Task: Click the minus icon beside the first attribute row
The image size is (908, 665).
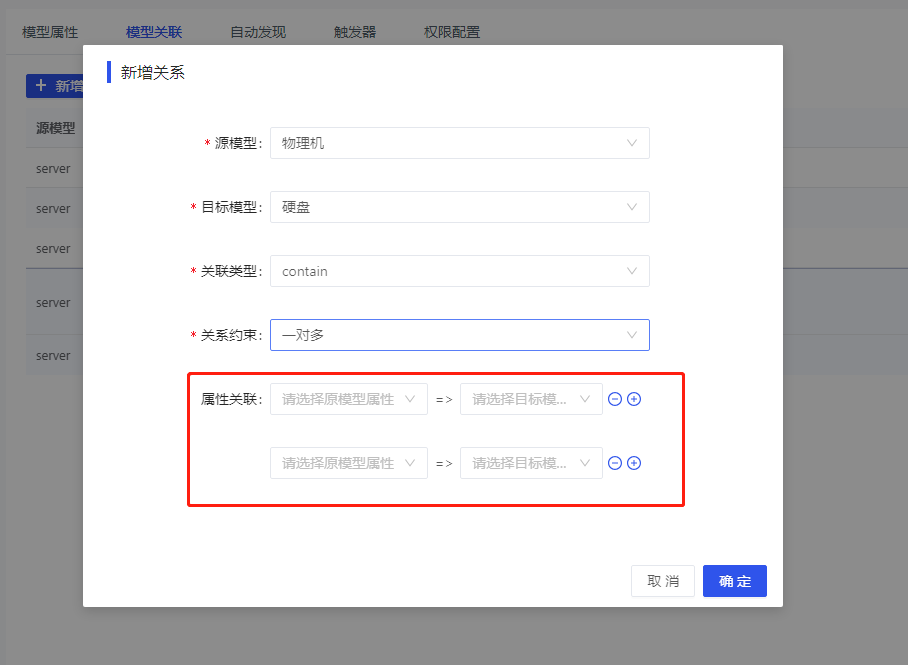Action: click(x=614, y=398)
